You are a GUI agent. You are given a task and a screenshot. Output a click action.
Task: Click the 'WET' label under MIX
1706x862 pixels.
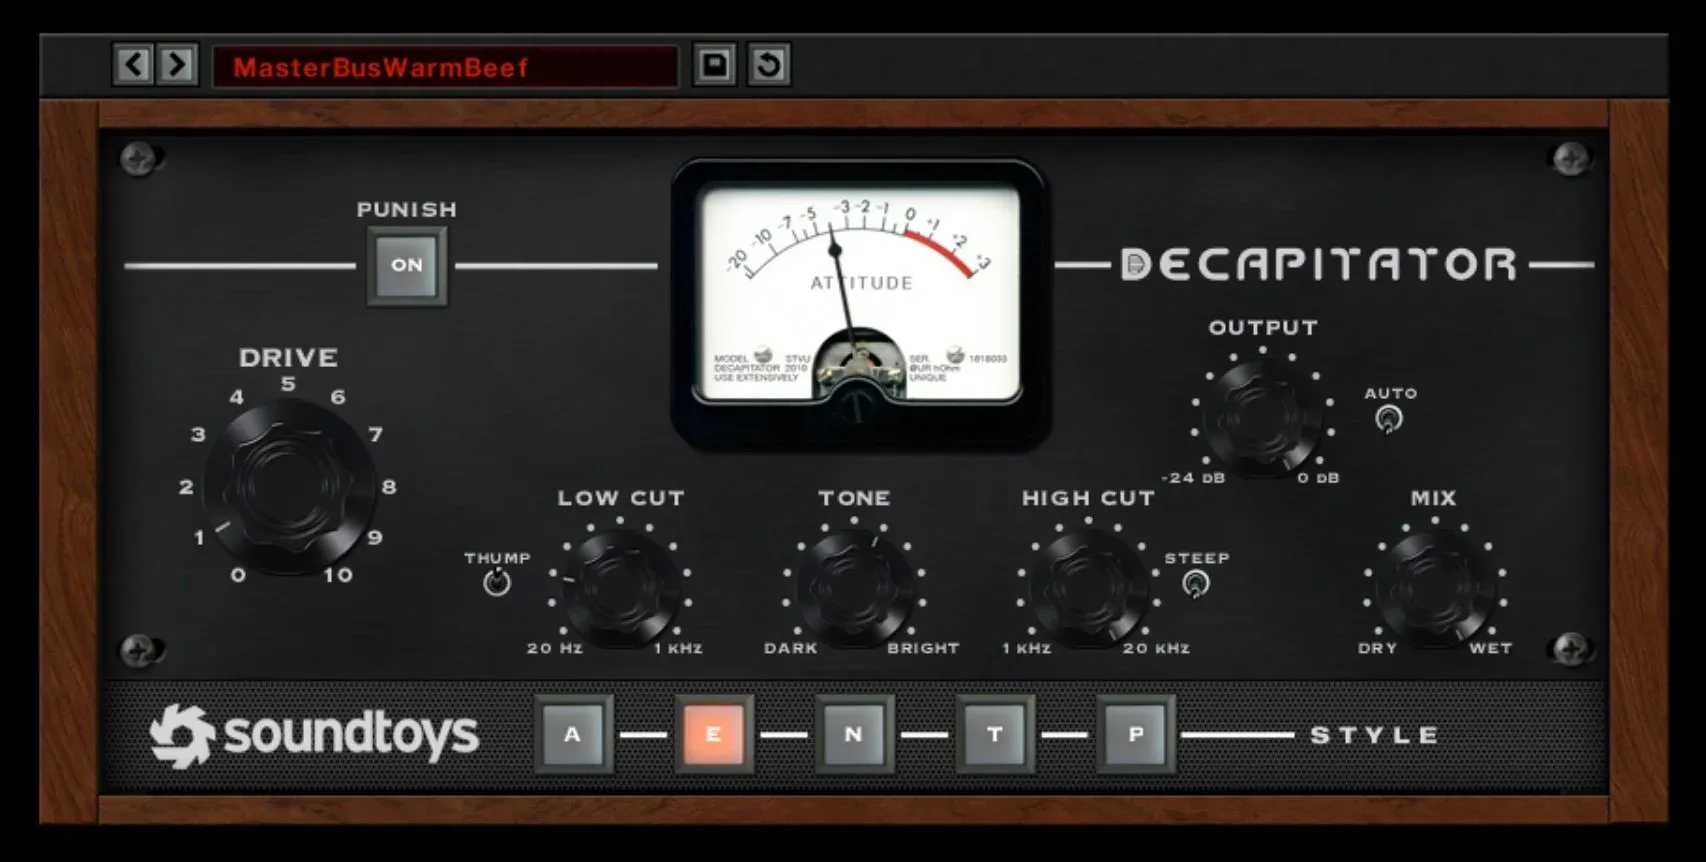[1491, 648]
